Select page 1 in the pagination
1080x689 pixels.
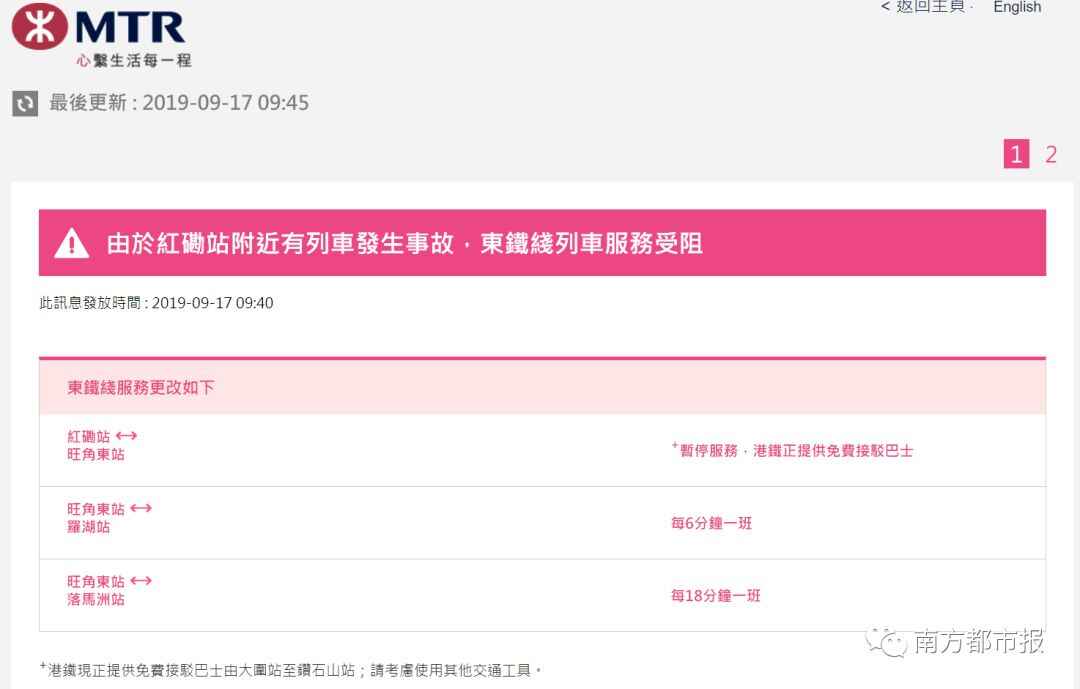tap(1016, 154)
